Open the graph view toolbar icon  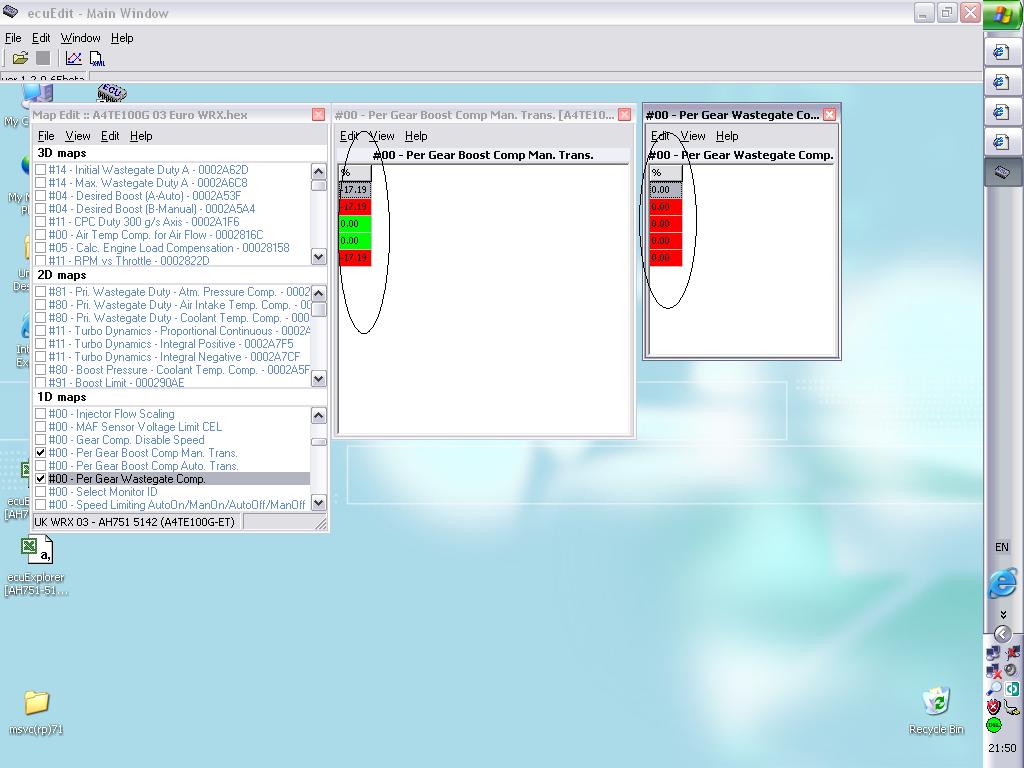click(x=74, y=58)
